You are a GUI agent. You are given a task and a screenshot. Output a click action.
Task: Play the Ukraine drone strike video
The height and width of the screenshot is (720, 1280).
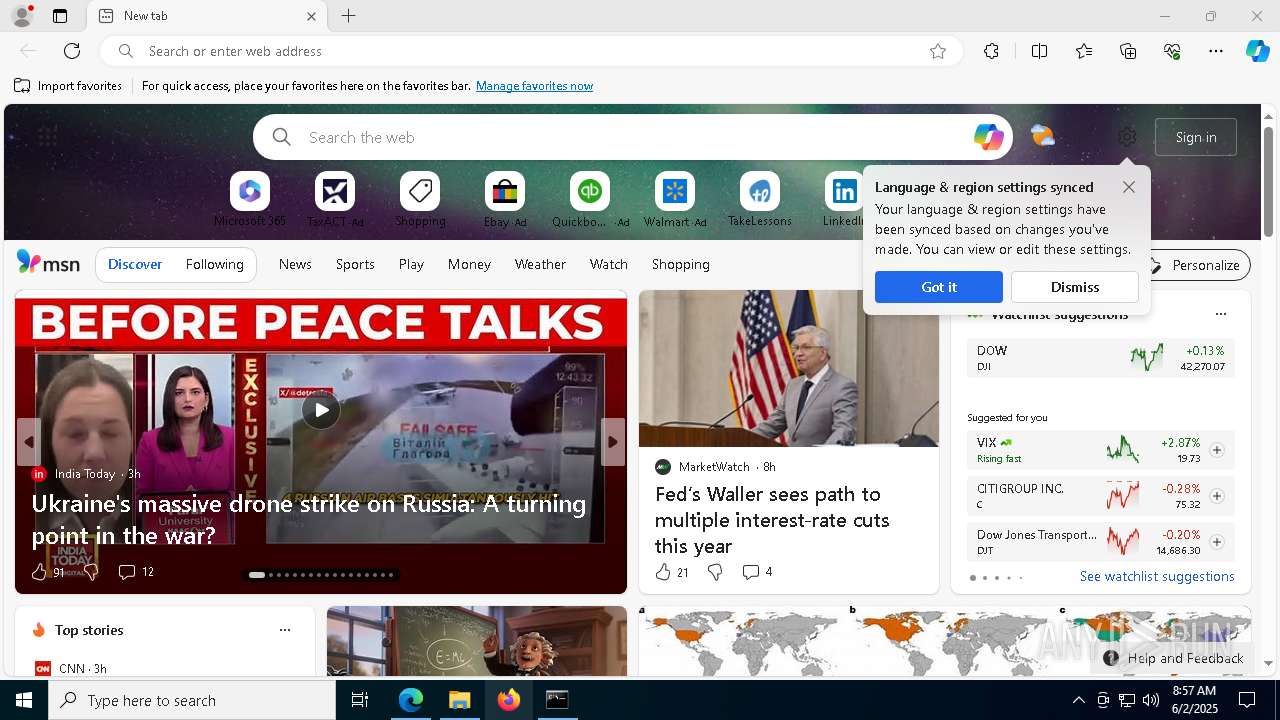click(x=321, y=409)
